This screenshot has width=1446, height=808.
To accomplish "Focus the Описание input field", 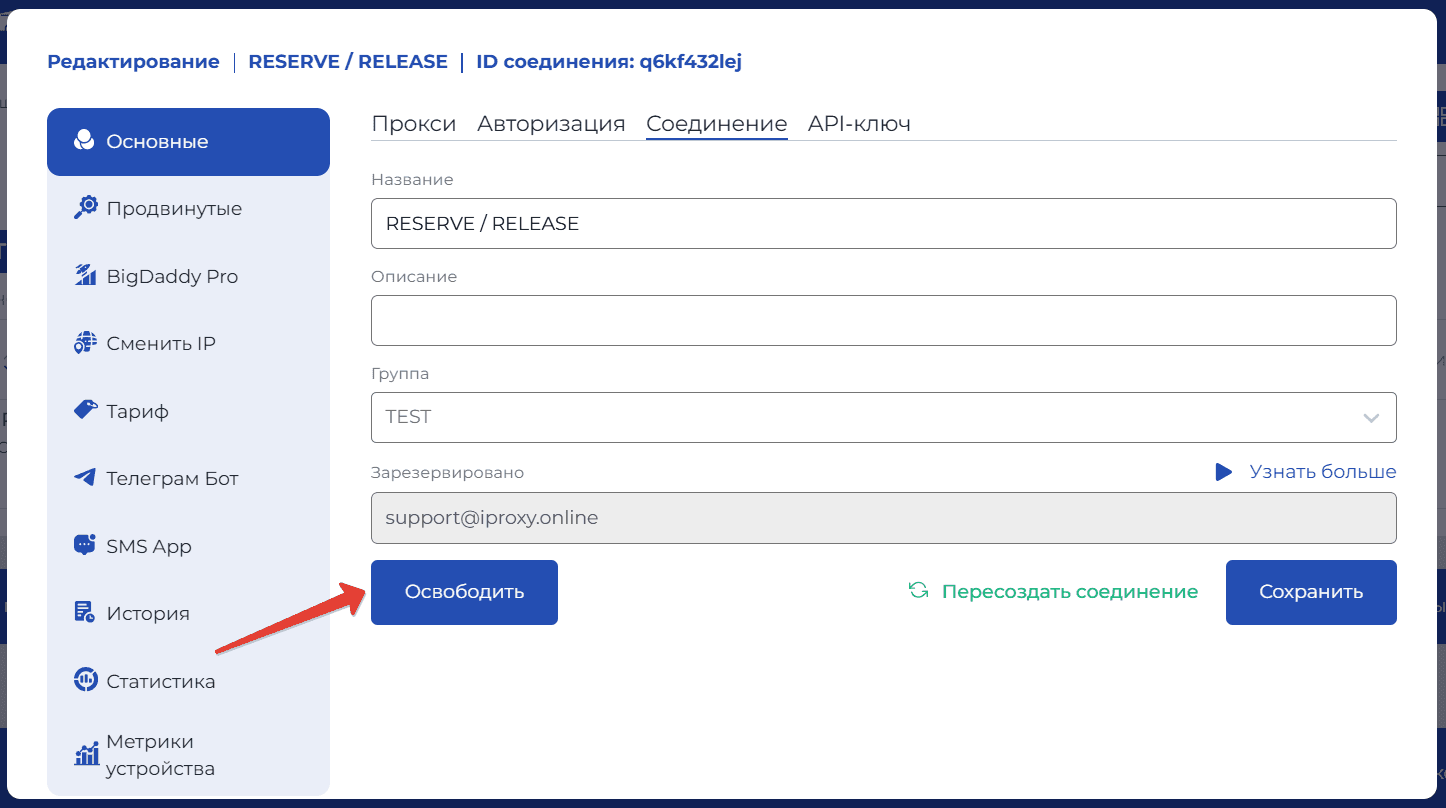I will [x=883, y=320].
